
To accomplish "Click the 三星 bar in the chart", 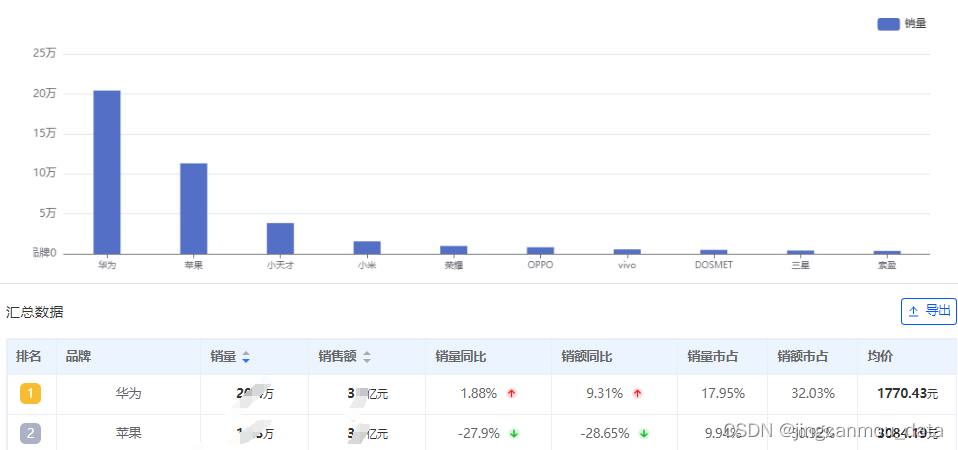I will [800, 252].
